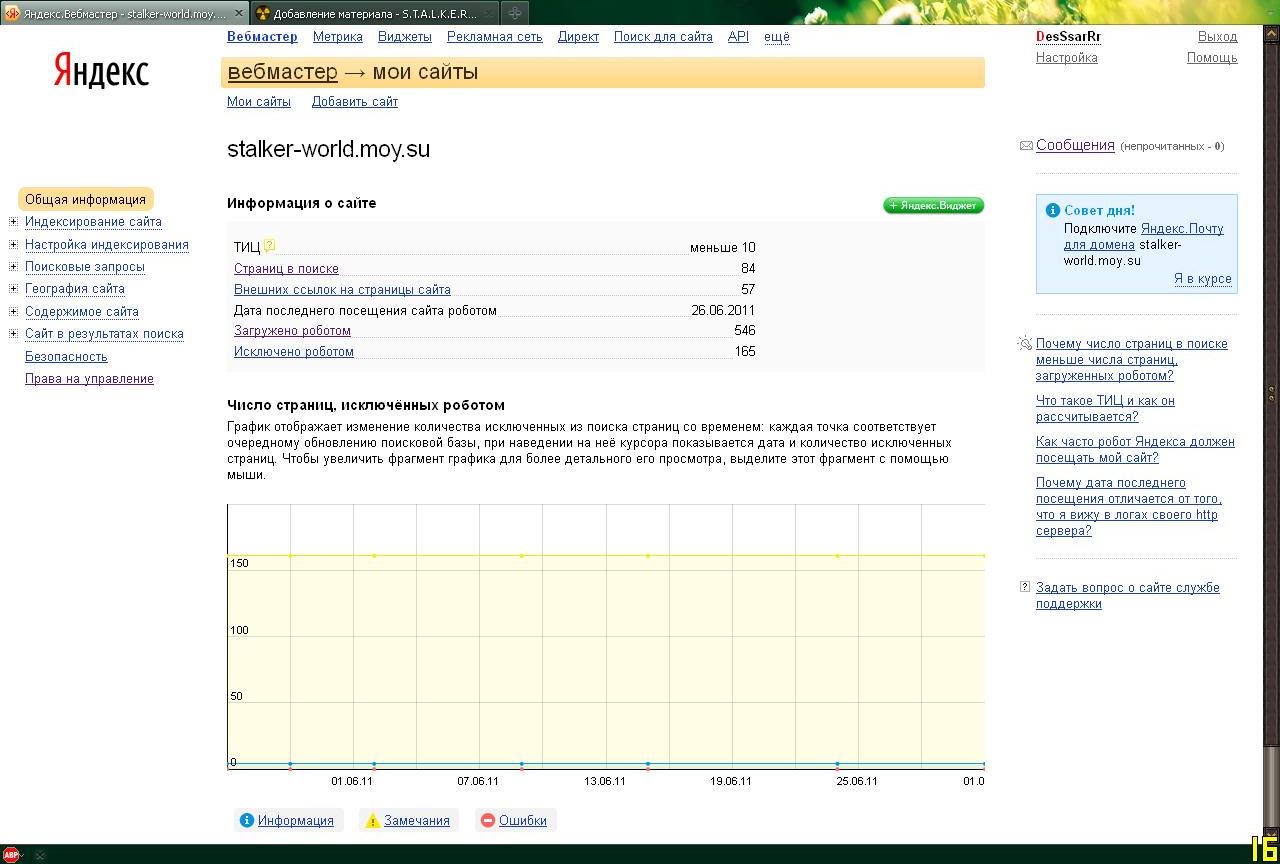
Task: Click the ТИЦ question mark help icon
Action: pyautogui.click(x=270, y=245)
